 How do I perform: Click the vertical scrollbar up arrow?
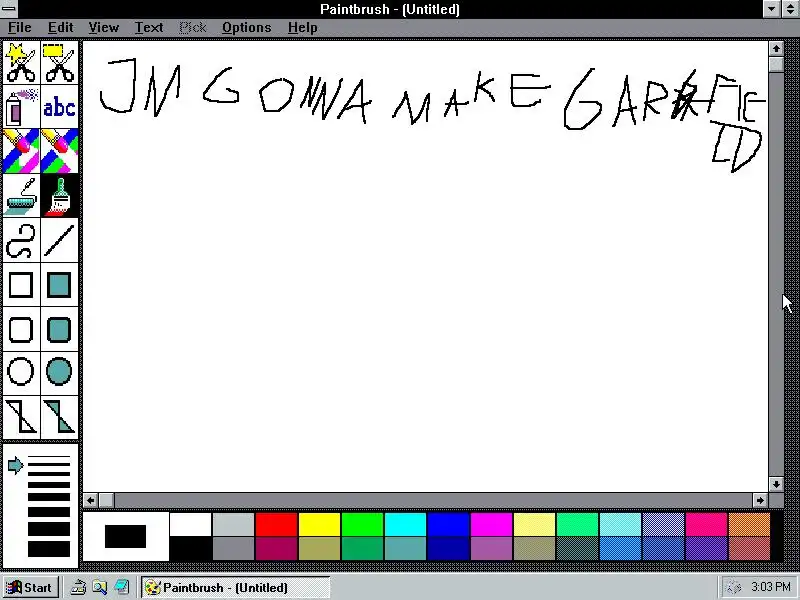click(x=776, y=48)
